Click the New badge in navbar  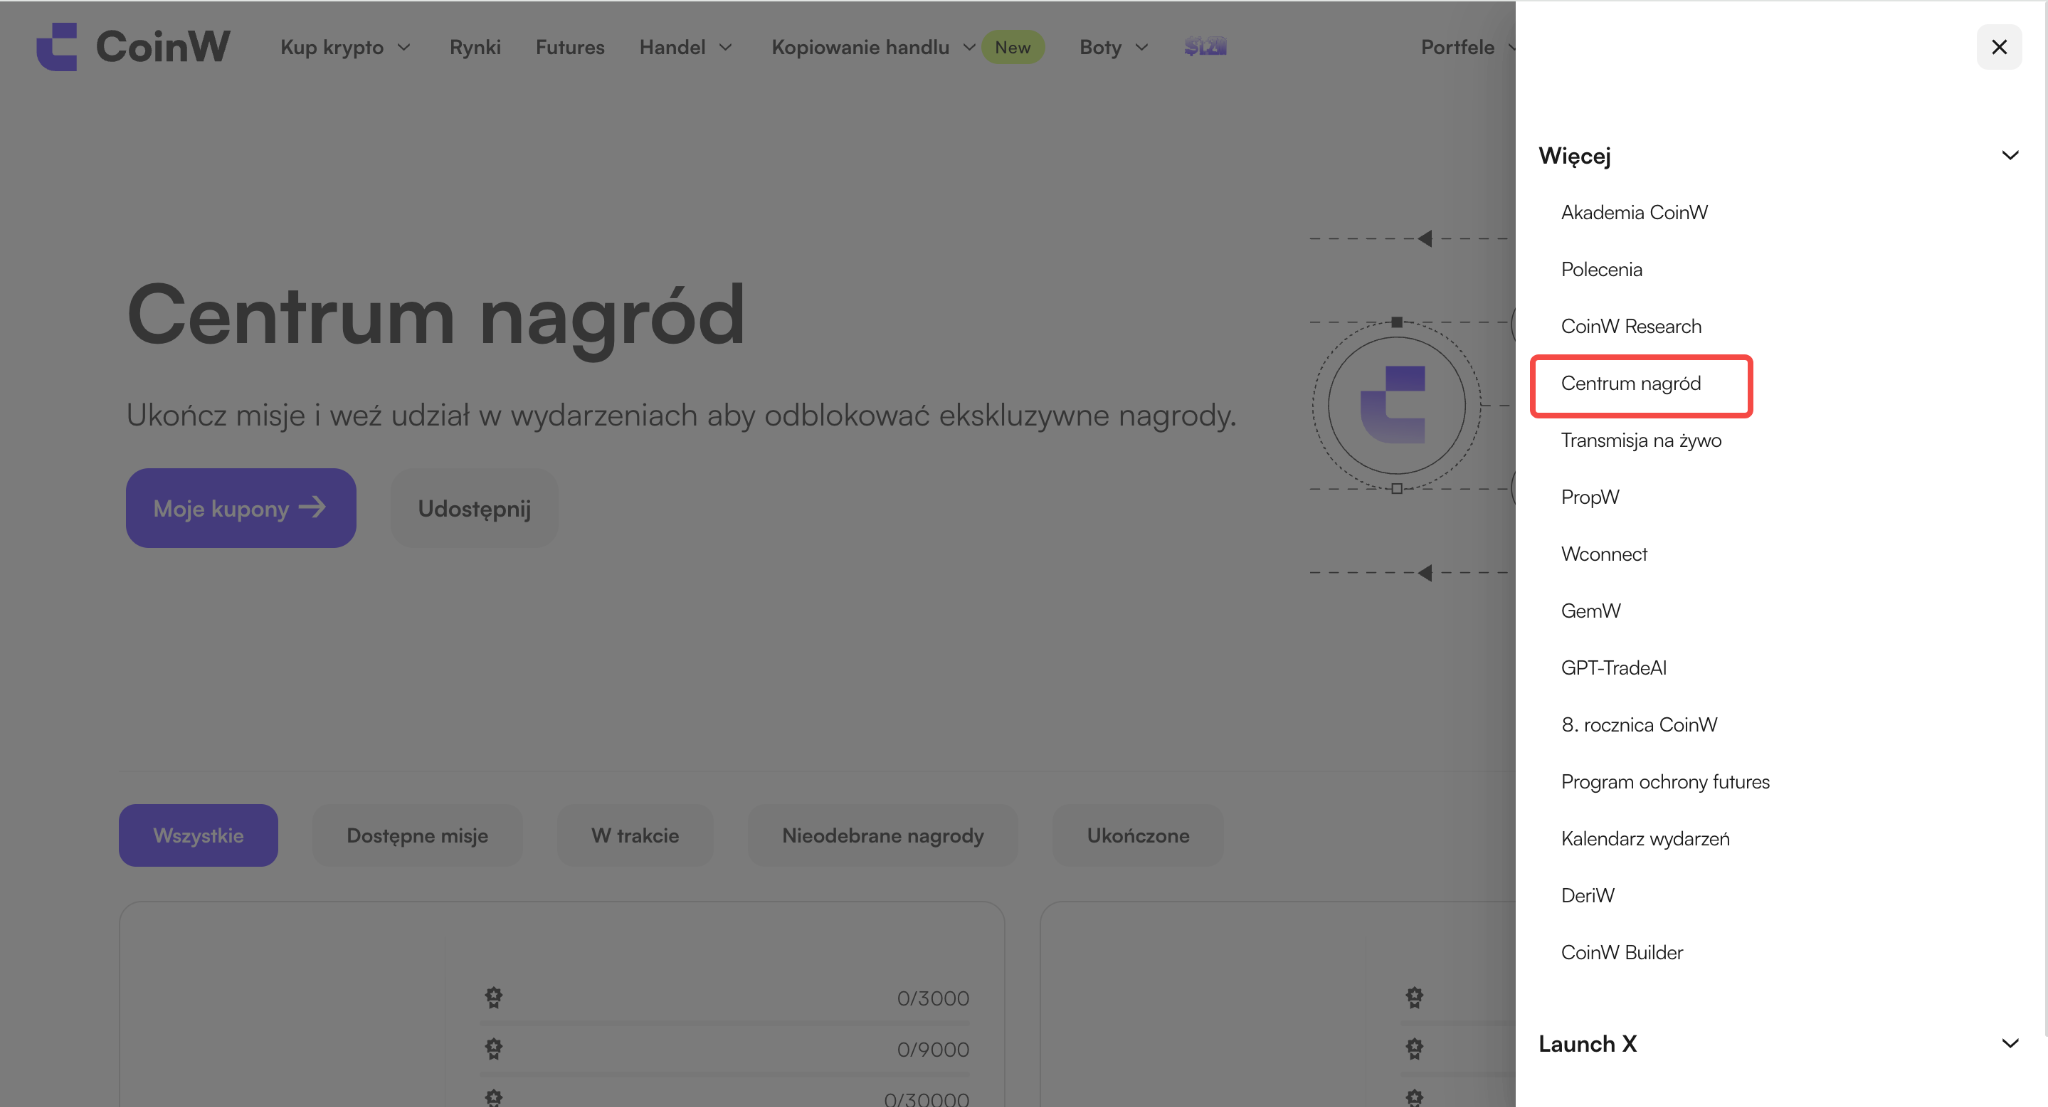click(x=1013, y=47)
